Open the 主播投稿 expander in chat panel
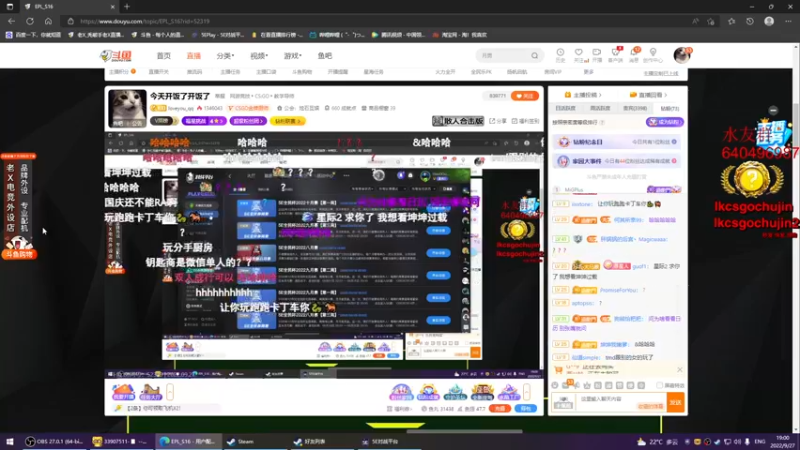This screenshot has width=800, height=450. tap(583, 95)
